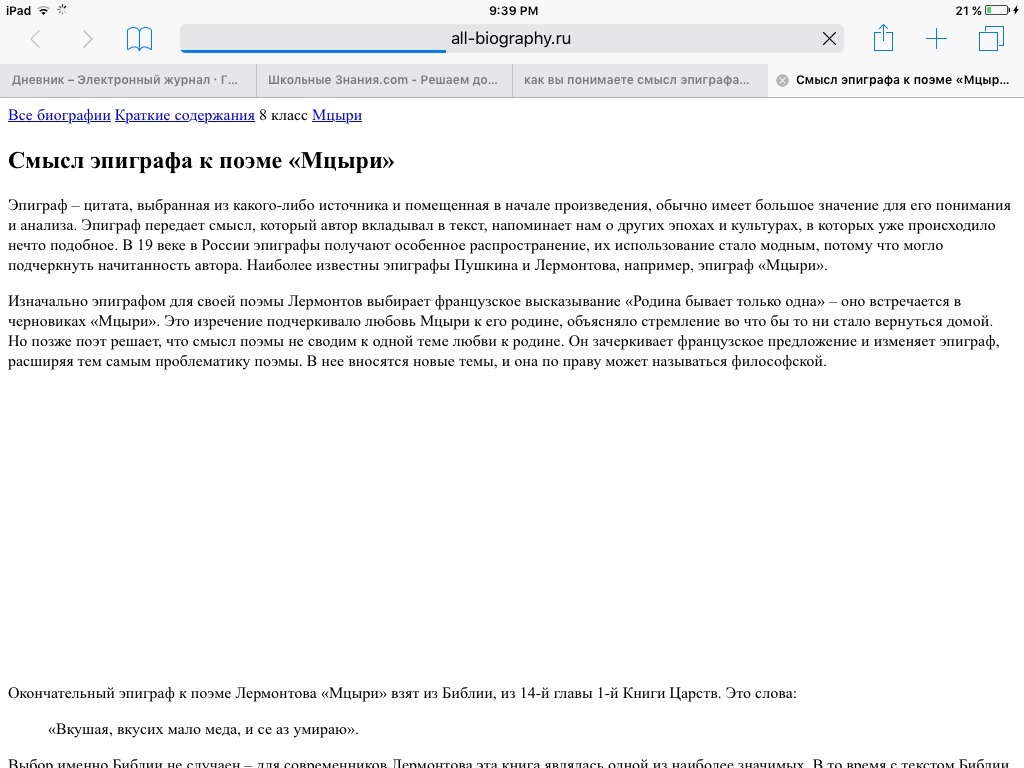Stop page loading with the X icon
1024x768 pixels.
829,39
